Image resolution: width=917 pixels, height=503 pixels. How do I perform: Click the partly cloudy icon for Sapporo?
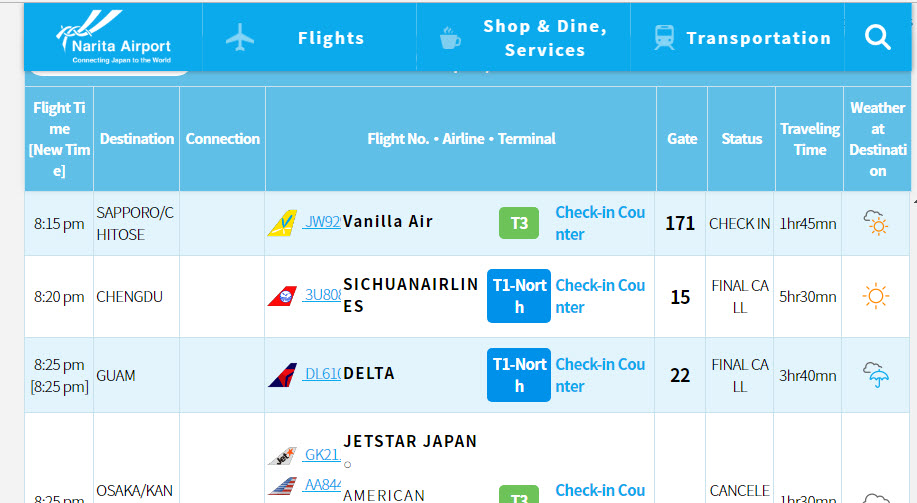pos(876,223)
